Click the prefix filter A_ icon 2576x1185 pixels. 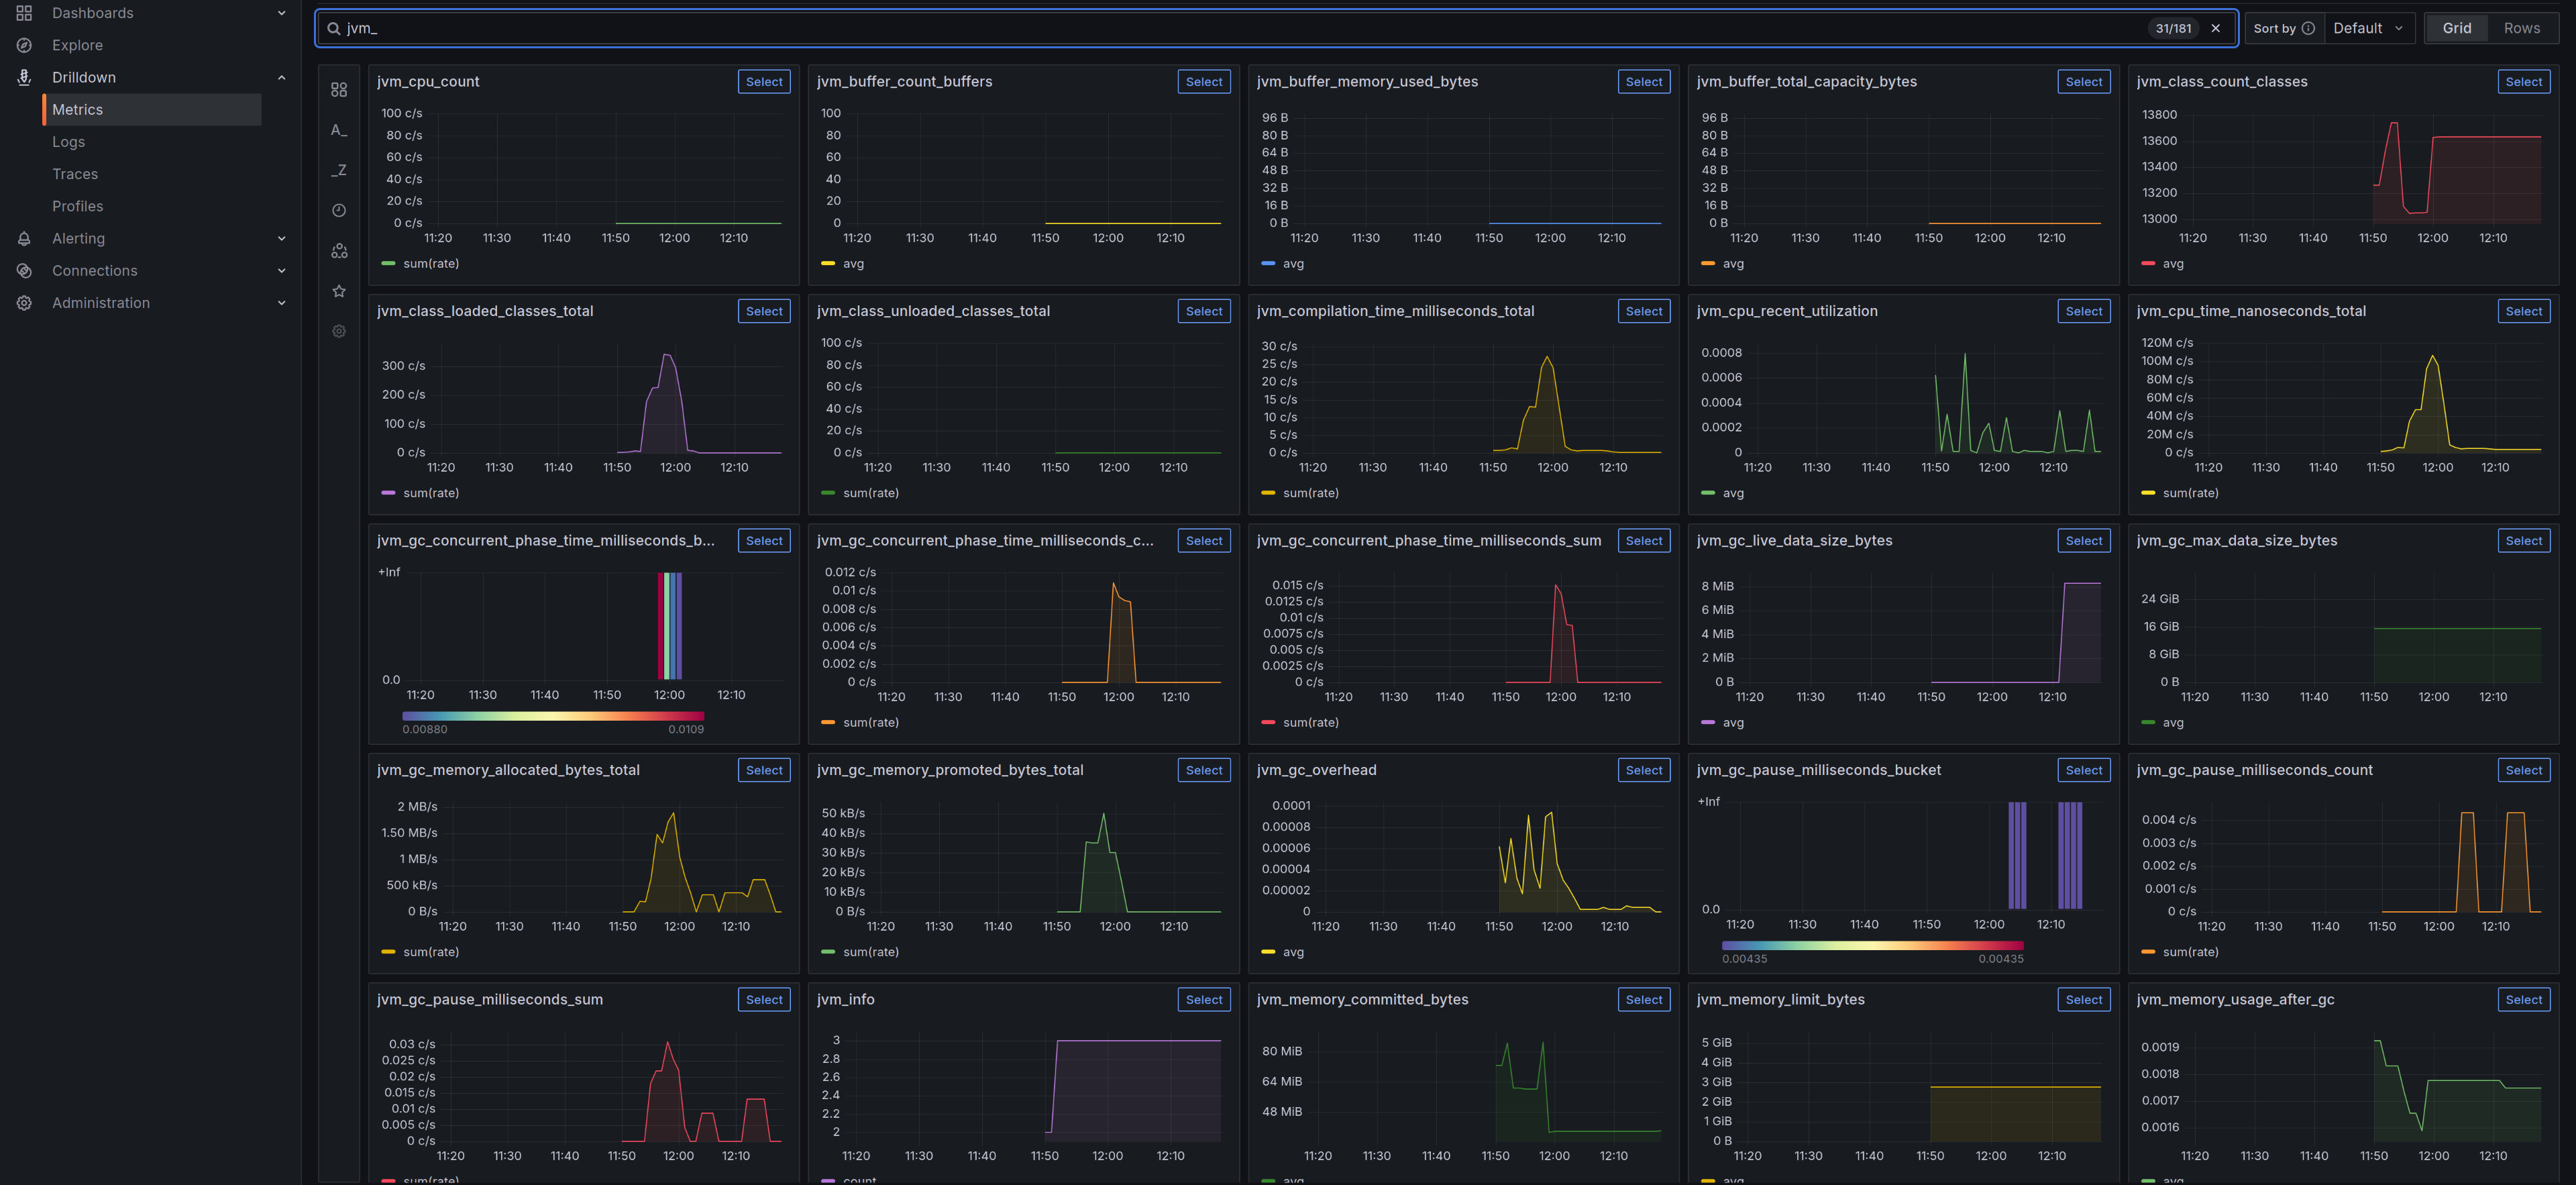339,130
